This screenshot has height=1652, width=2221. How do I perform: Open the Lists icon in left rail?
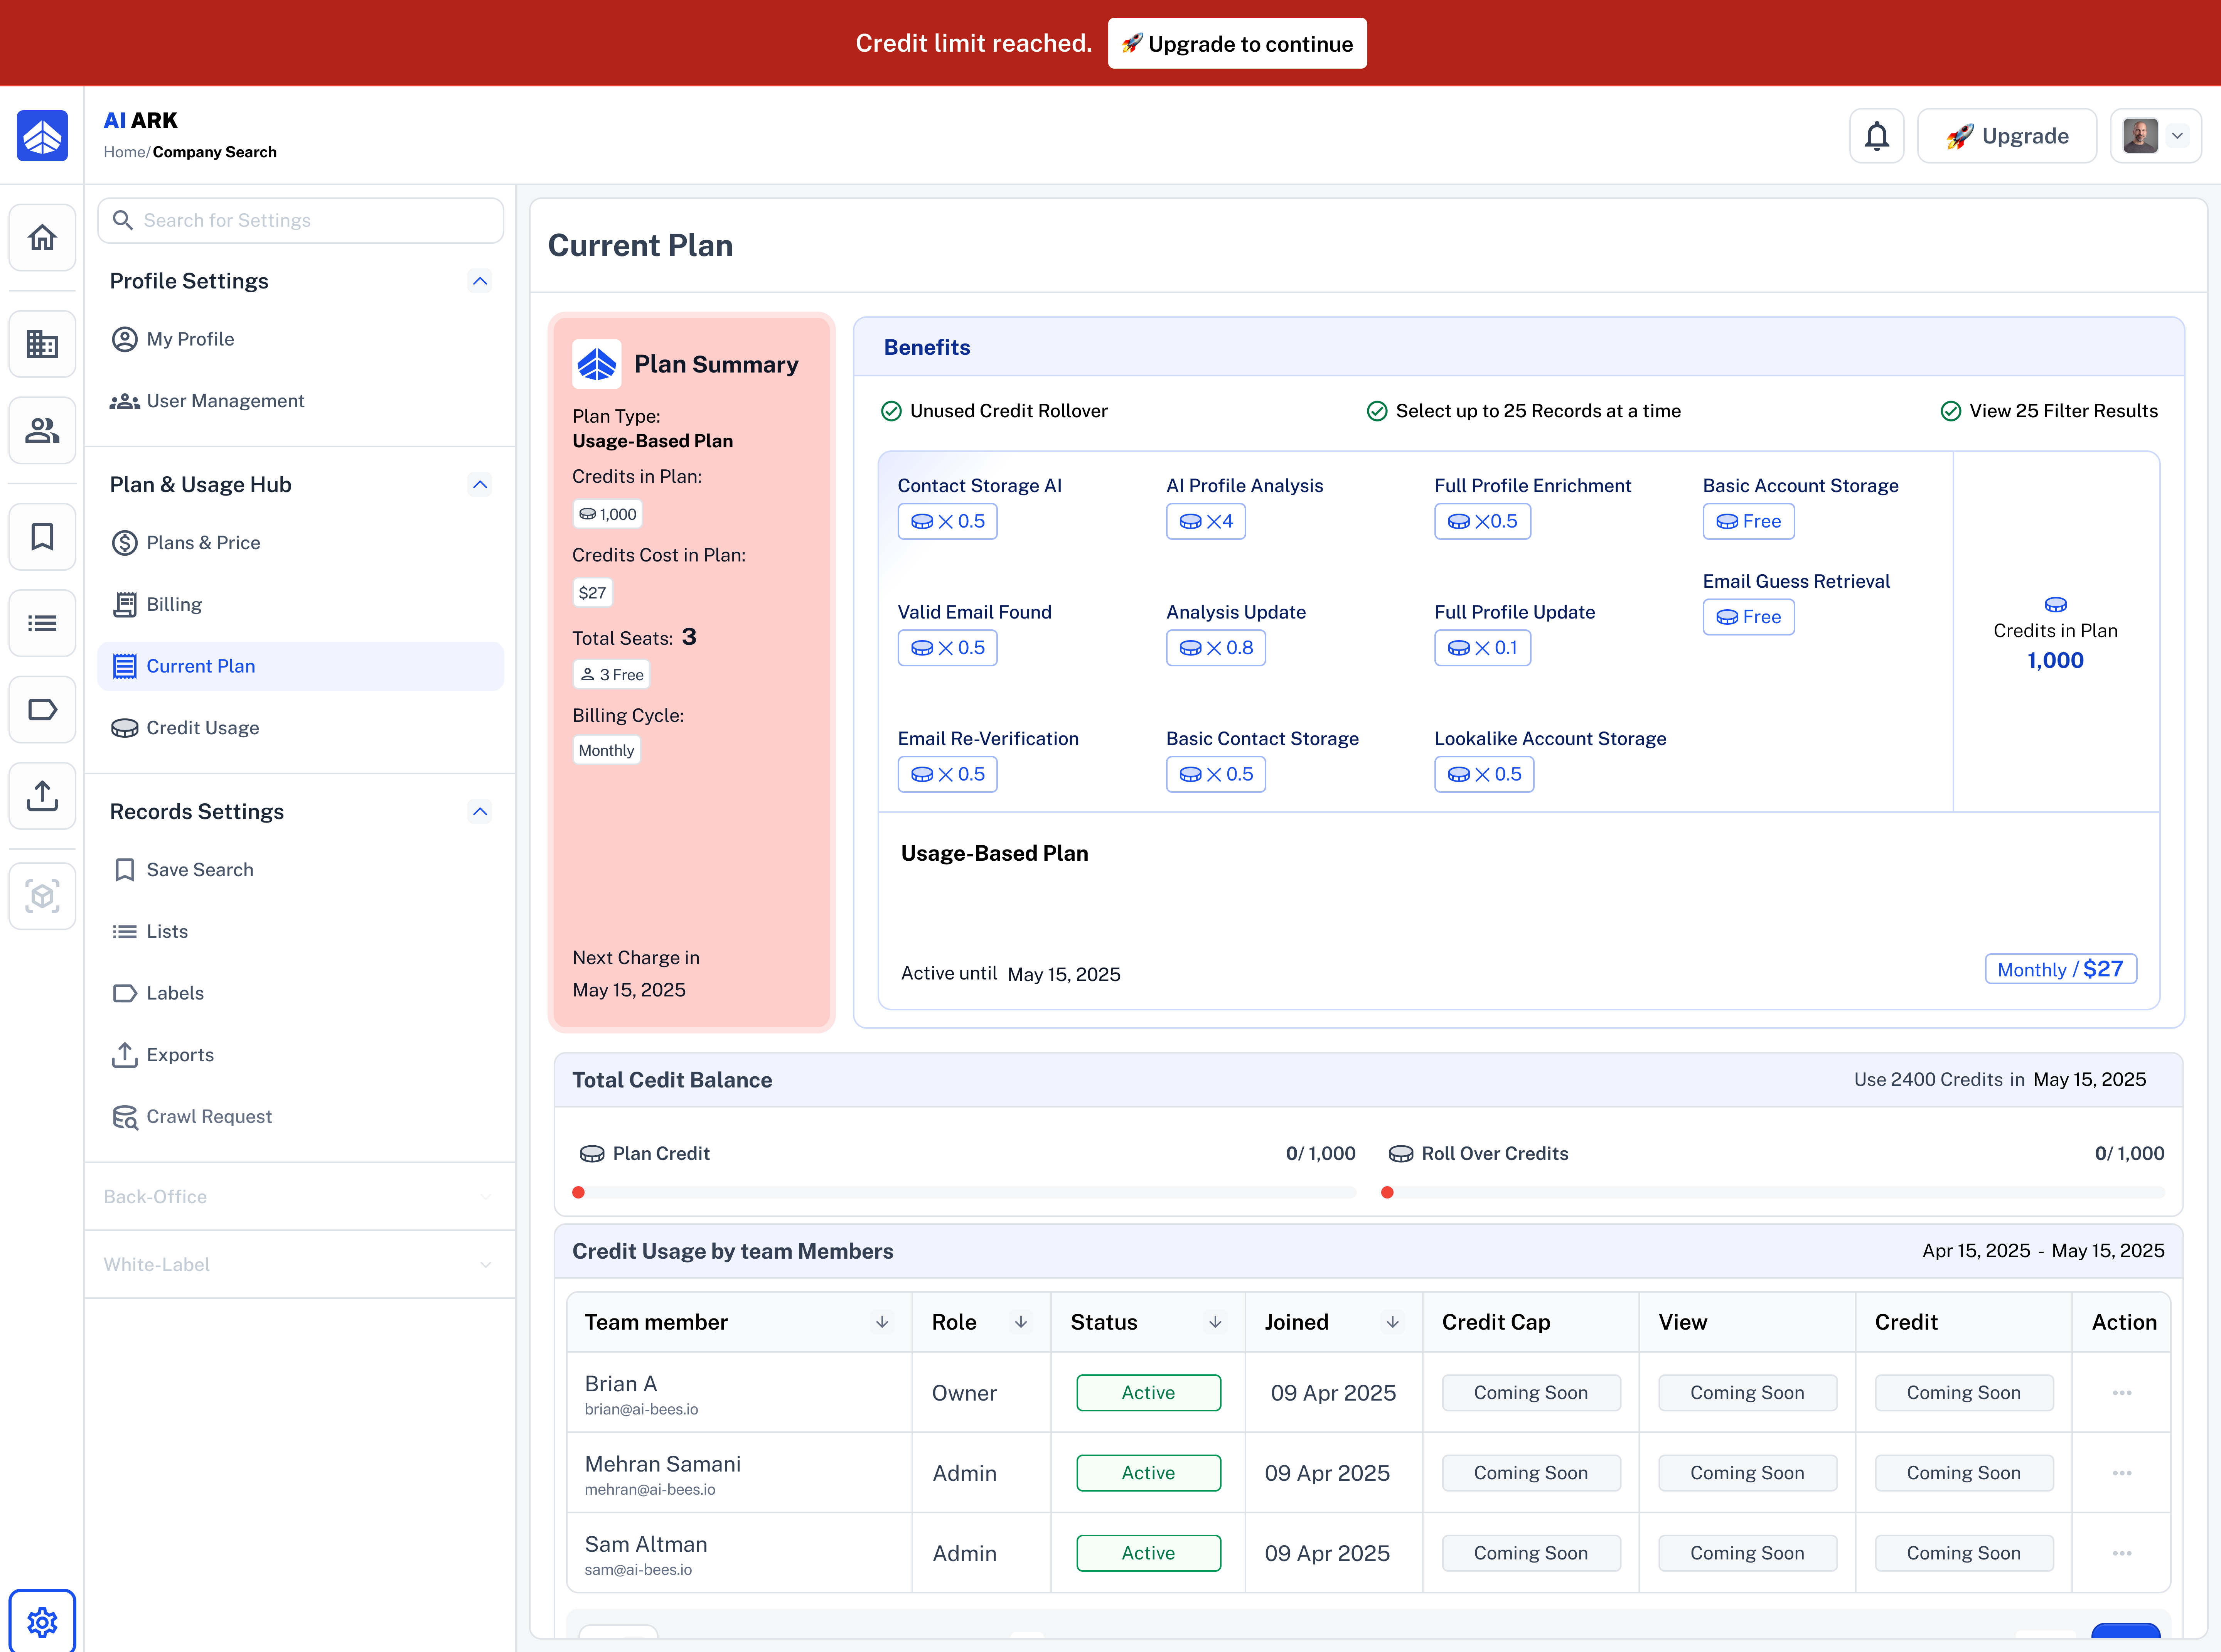click(x=42, y=623)
